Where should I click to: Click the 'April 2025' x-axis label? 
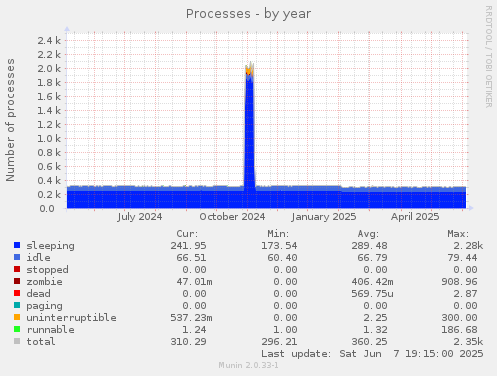click(415, 217)
